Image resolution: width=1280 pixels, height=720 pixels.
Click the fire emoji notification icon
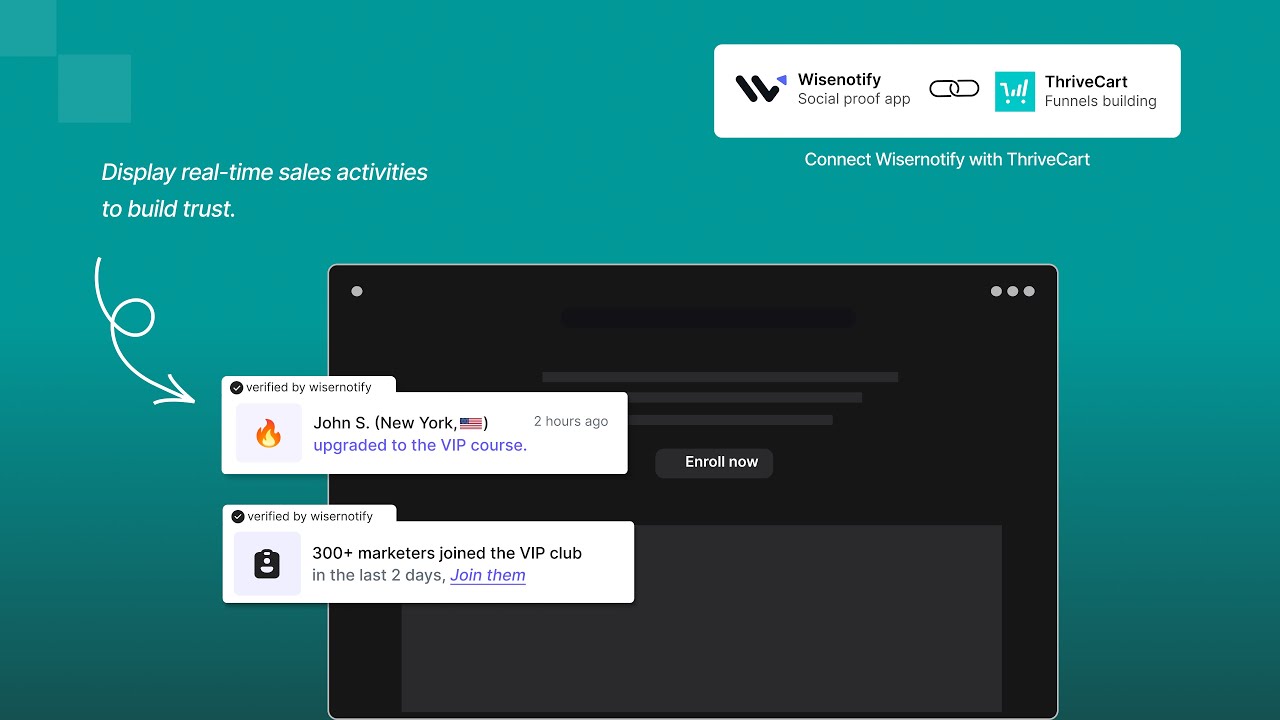[x=268, y=433]
